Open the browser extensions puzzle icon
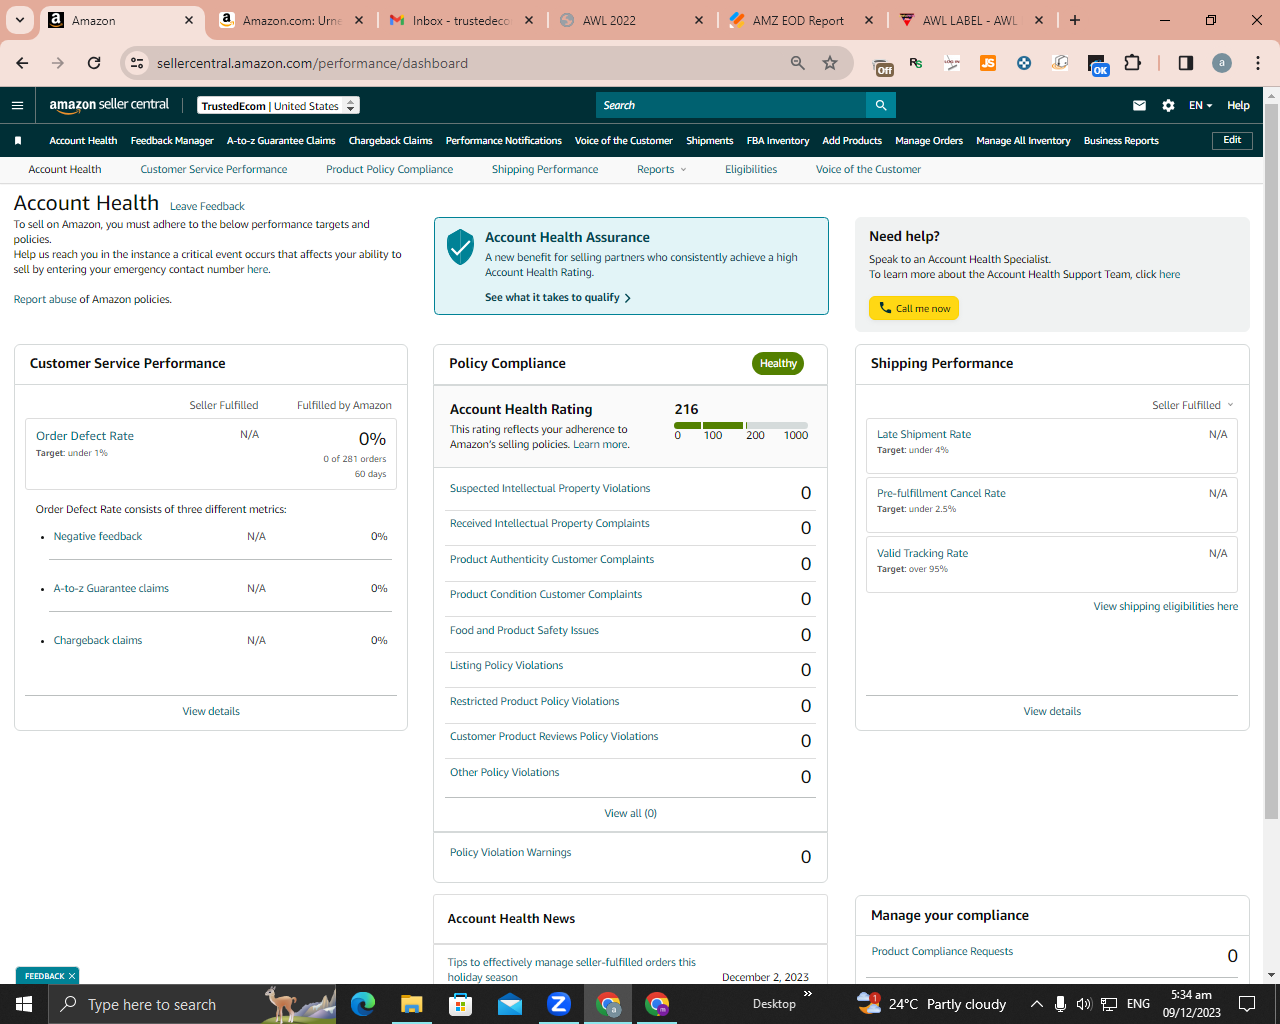This screenshot has width=1280, height=1024. (x=1133, y=63)
